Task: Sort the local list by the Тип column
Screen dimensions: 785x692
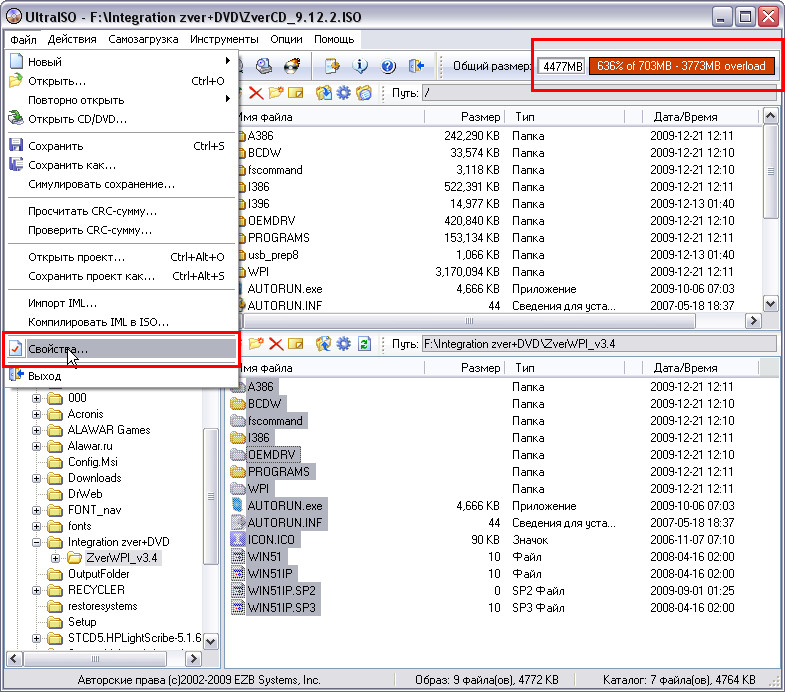Action: (x=565, y=368)
